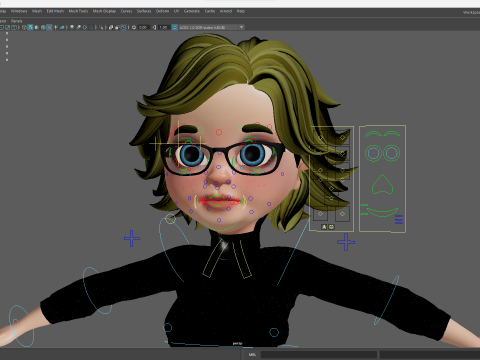The height and width of the screenshot is (360, 480).
Task: Toggle Smooth Shade All icon
Action: (x=30, y=27)
